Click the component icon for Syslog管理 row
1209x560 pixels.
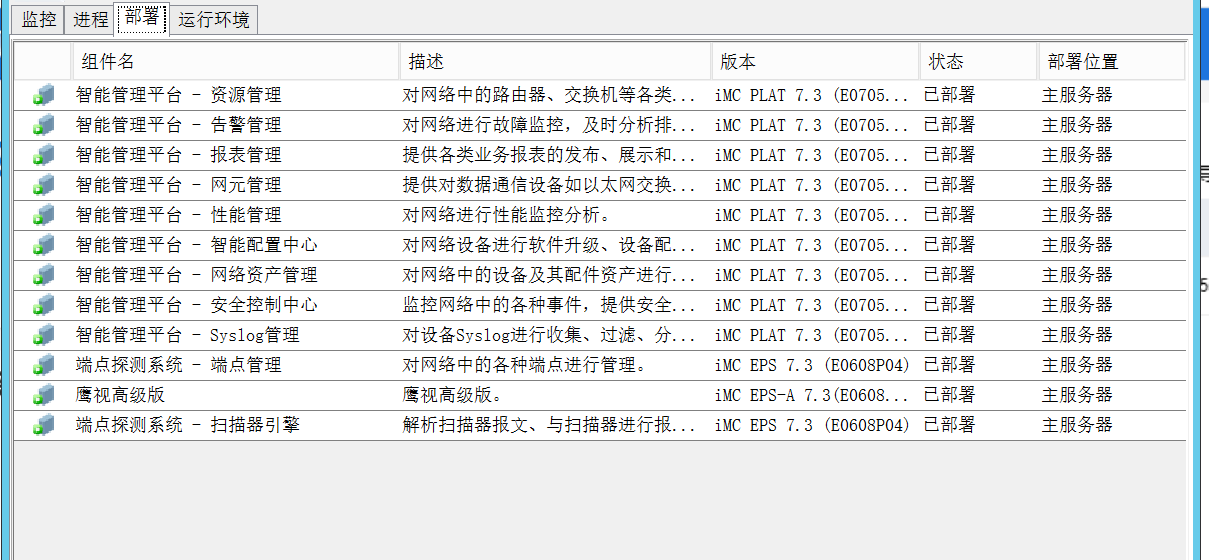[43, 335]
